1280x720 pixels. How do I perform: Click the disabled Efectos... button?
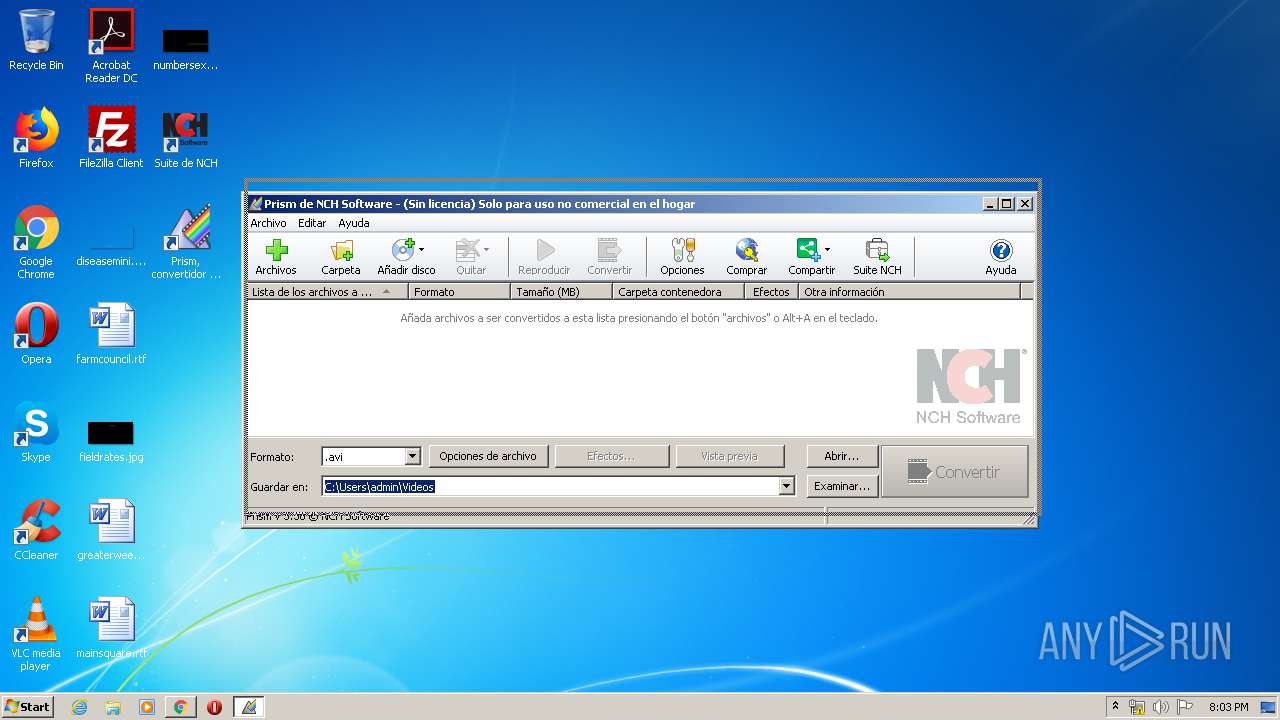611,456
